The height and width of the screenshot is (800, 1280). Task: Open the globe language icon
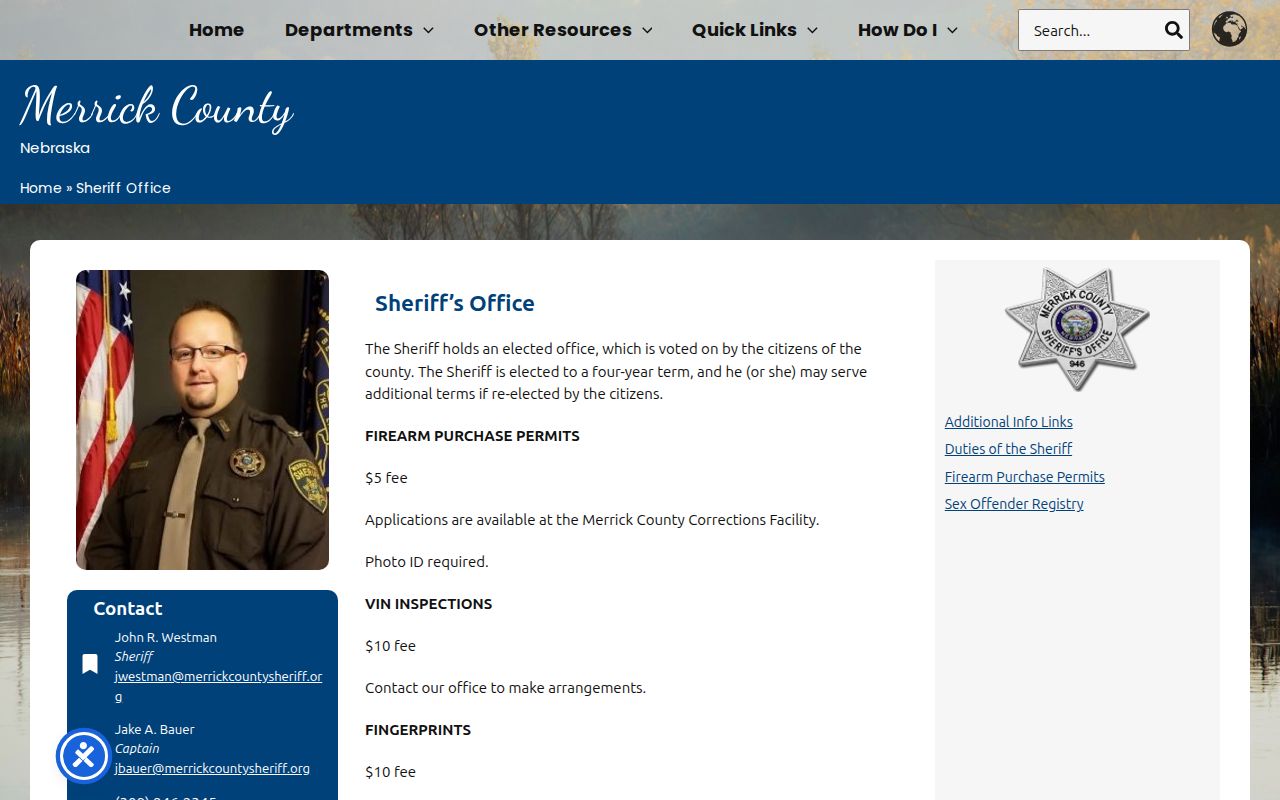click(x=1229, y=30)
